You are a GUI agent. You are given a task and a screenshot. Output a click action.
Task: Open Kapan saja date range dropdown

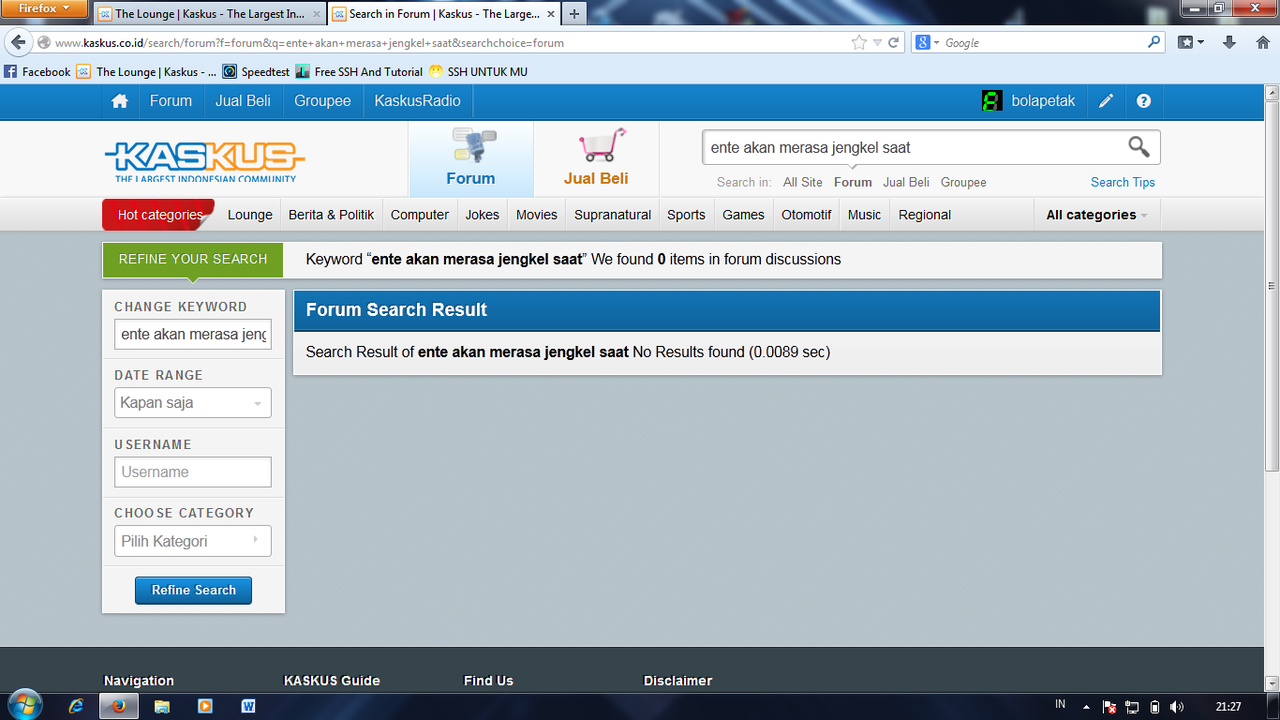click(192, 403)
